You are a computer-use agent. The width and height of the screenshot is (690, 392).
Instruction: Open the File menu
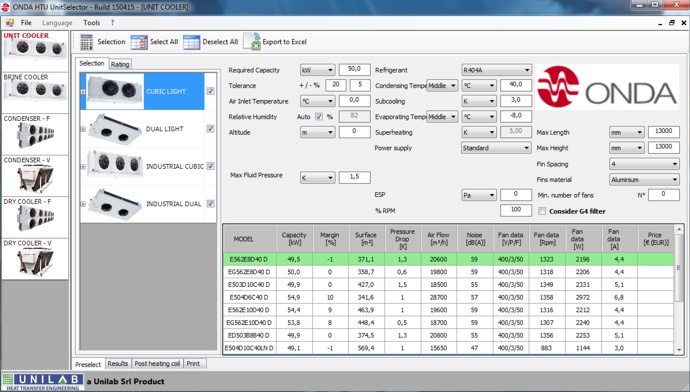tap(26, 23)
